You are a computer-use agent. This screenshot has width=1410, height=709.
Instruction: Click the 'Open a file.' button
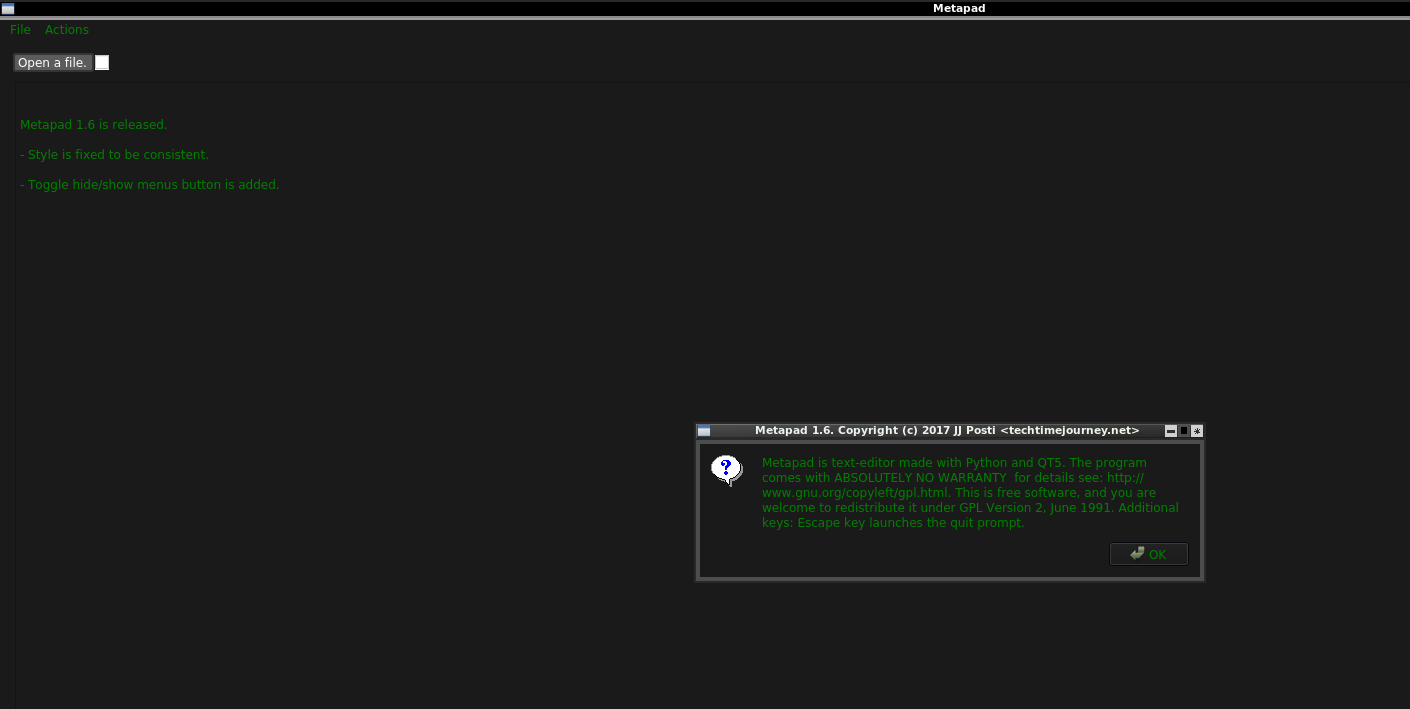pos(52,63)
